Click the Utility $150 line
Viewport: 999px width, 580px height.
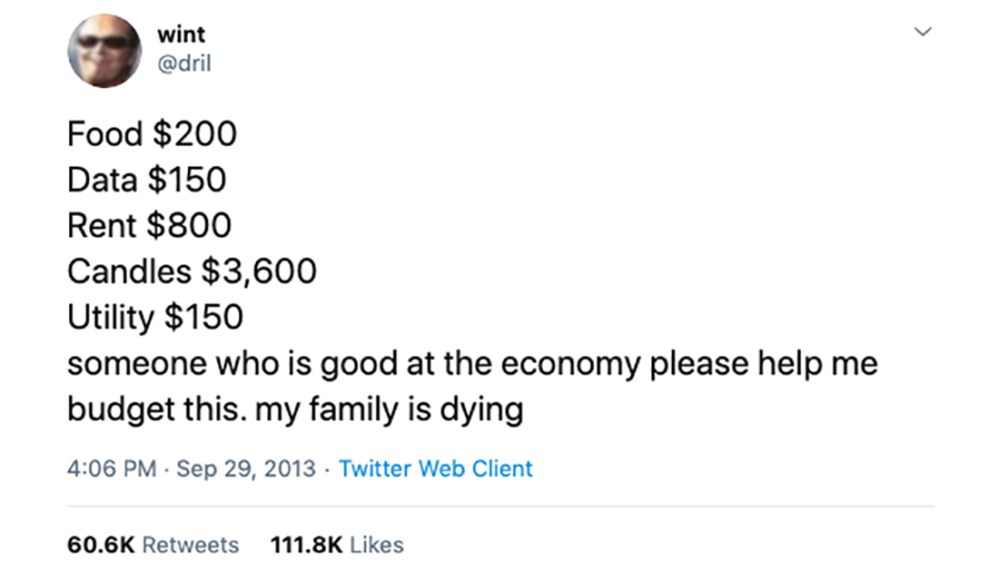tap(155, 317)
